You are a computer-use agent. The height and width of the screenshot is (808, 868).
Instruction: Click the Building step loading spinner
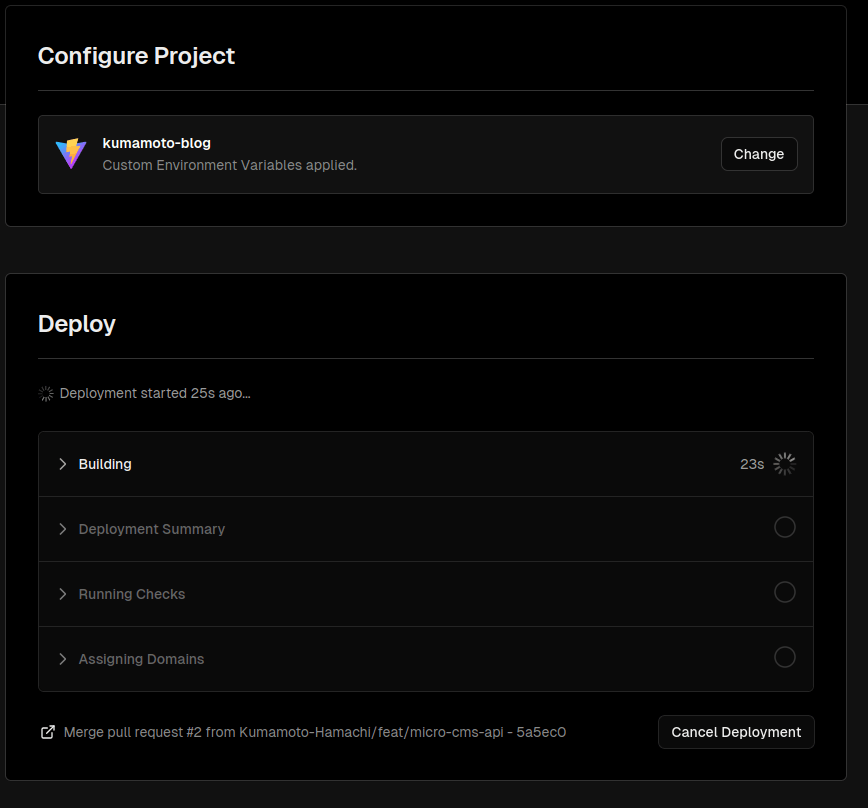[784, 464]
